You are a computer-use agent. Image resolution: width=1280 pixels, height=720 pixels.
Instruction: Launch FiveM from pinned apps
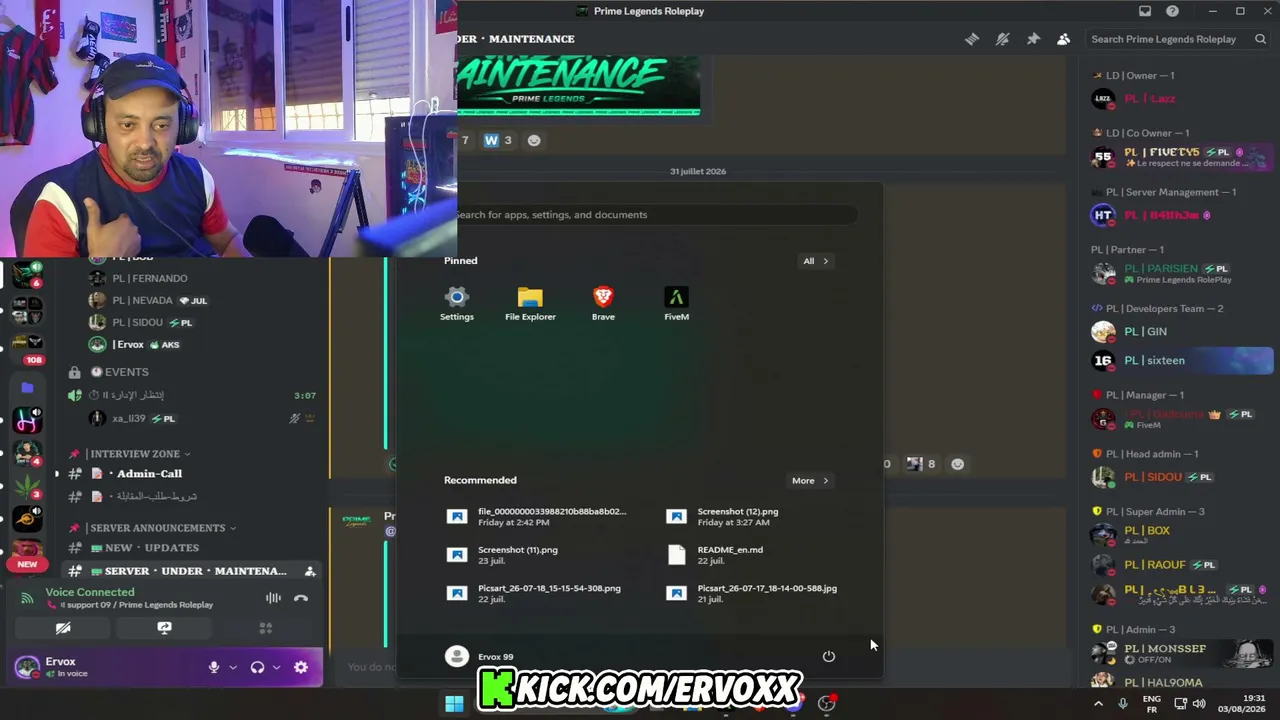pyautogui.click(x=676, y=304)
